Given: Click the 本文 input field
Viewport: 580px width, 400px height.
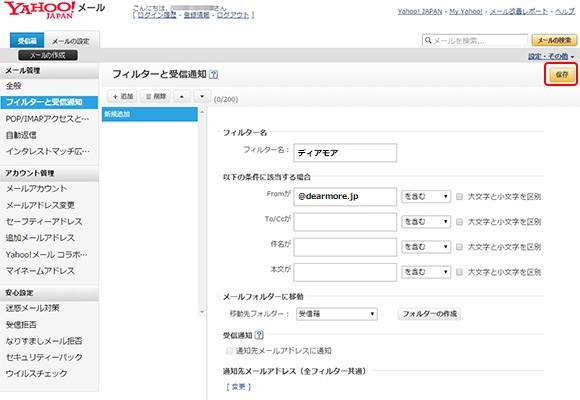Looking at the screenshot, I should 345,272.
